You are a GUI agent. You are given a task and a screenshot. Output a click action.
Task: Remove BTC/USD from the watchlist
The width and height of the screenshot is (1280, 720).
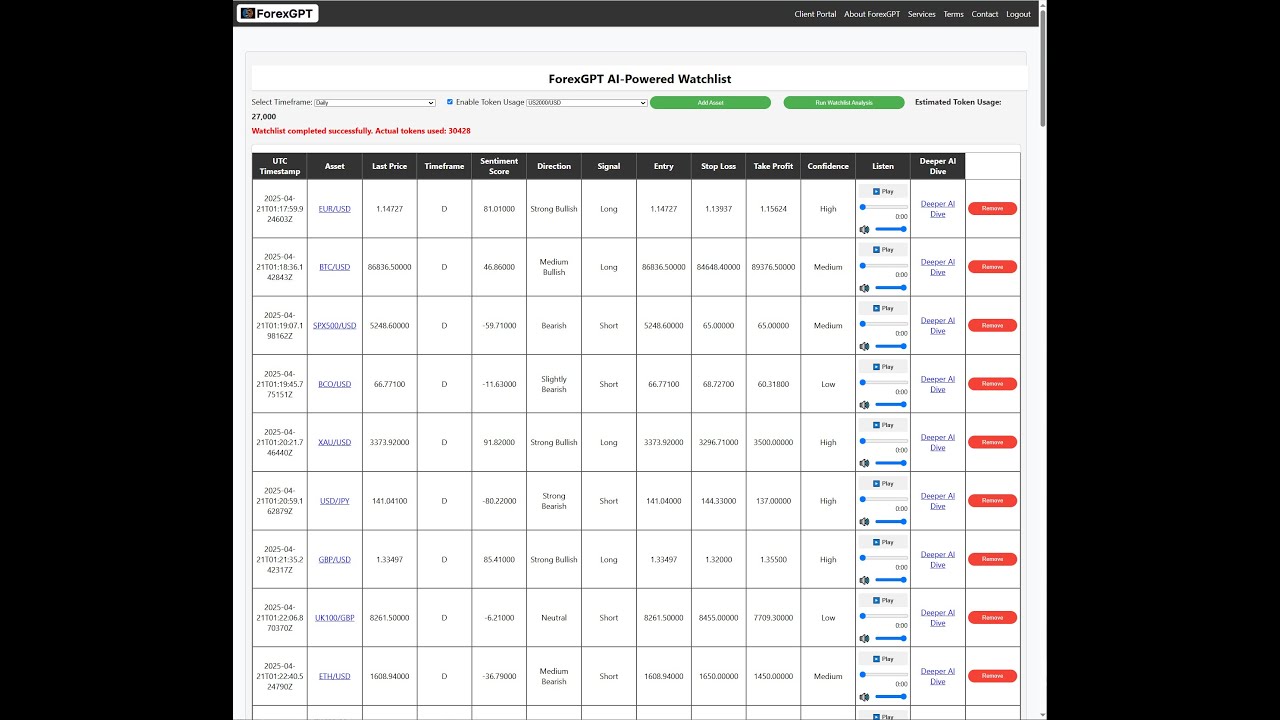pos(992,267)
